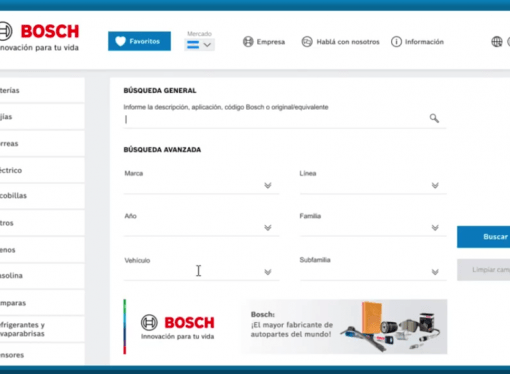This screenshot has width=510, height=374.
Task: Select the Lámparas sidebar category
Action: 42,303
